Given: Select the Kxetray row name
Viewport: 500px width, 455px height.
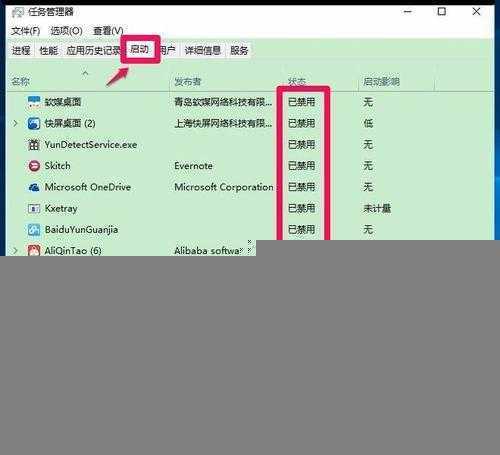Looking at the screenshot, I should (x=61, y=209).
